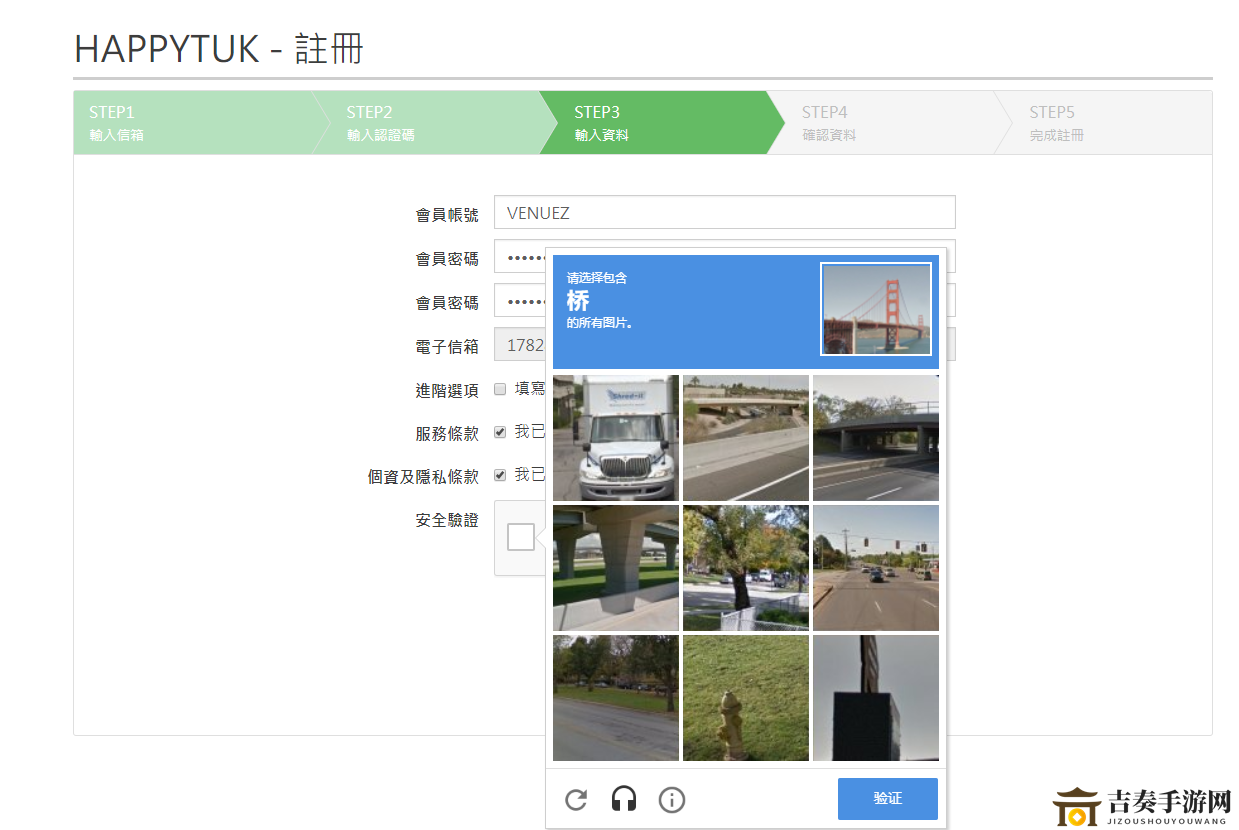This screenshot has height=830, width=1239.
Task: Jump to STEP5 完成註冊 step
Action: point(1100,123)
